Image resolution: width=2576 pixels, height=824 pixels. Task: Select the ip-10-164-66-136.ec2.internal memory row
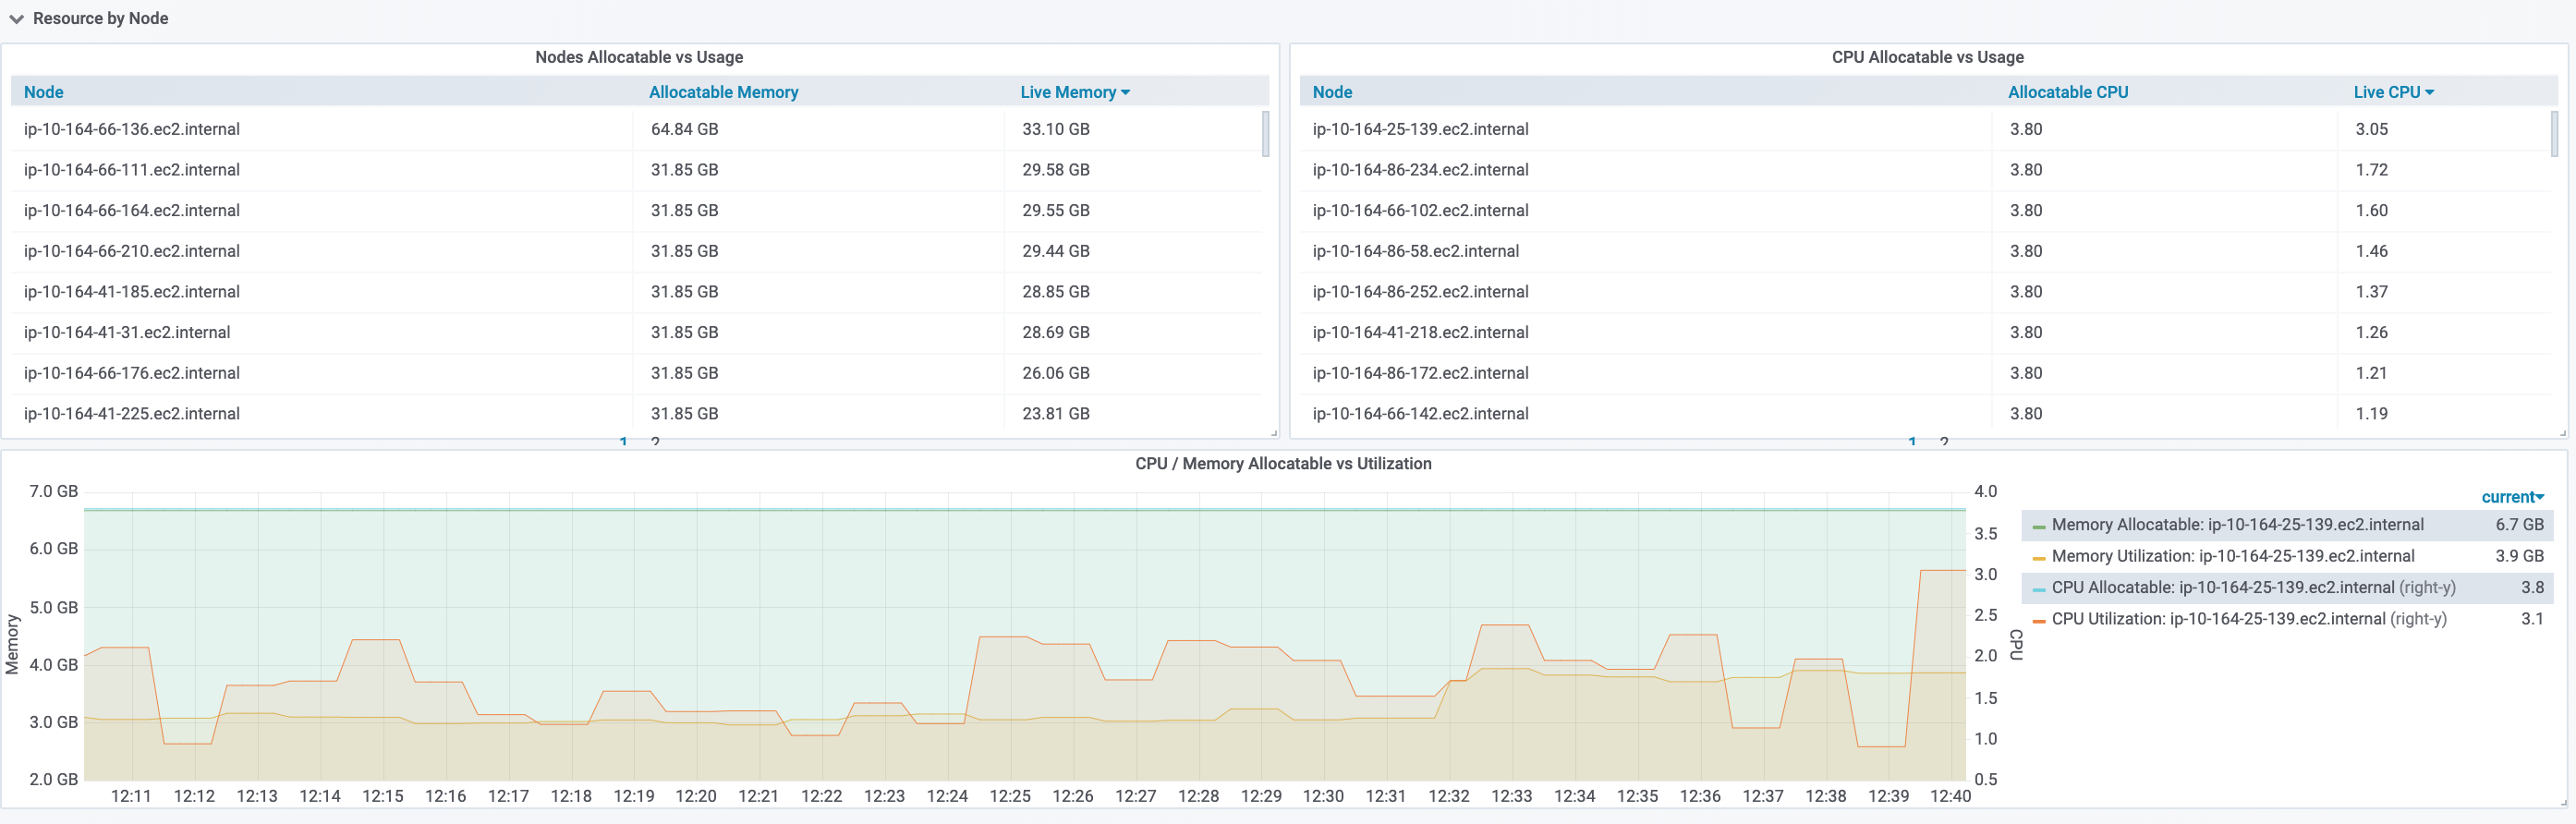tap(636, 129)
